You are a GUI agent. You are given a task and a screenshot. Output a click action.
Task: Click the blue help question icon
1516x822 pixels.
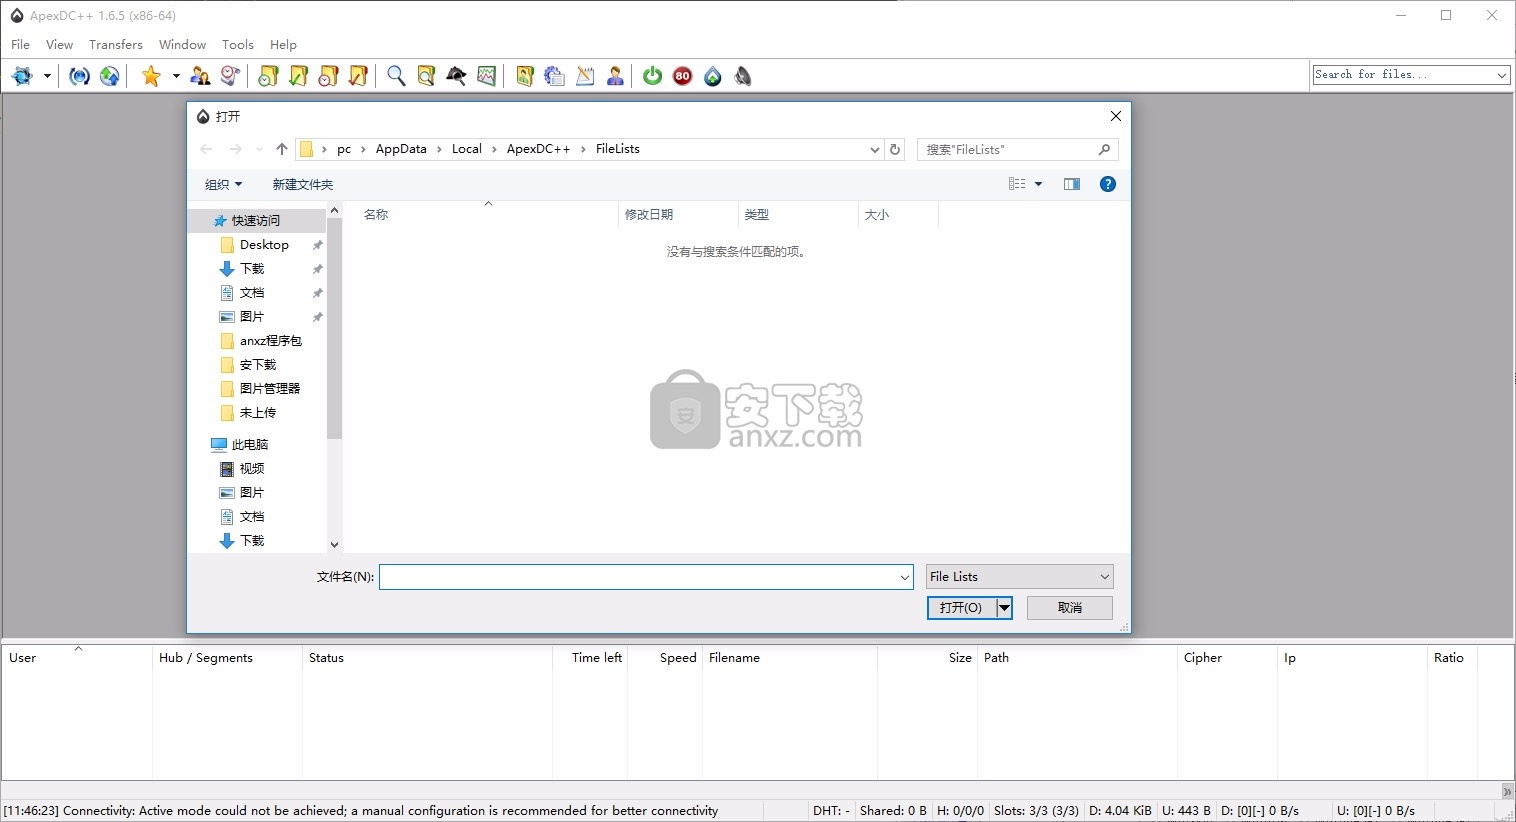(1108, 184)
